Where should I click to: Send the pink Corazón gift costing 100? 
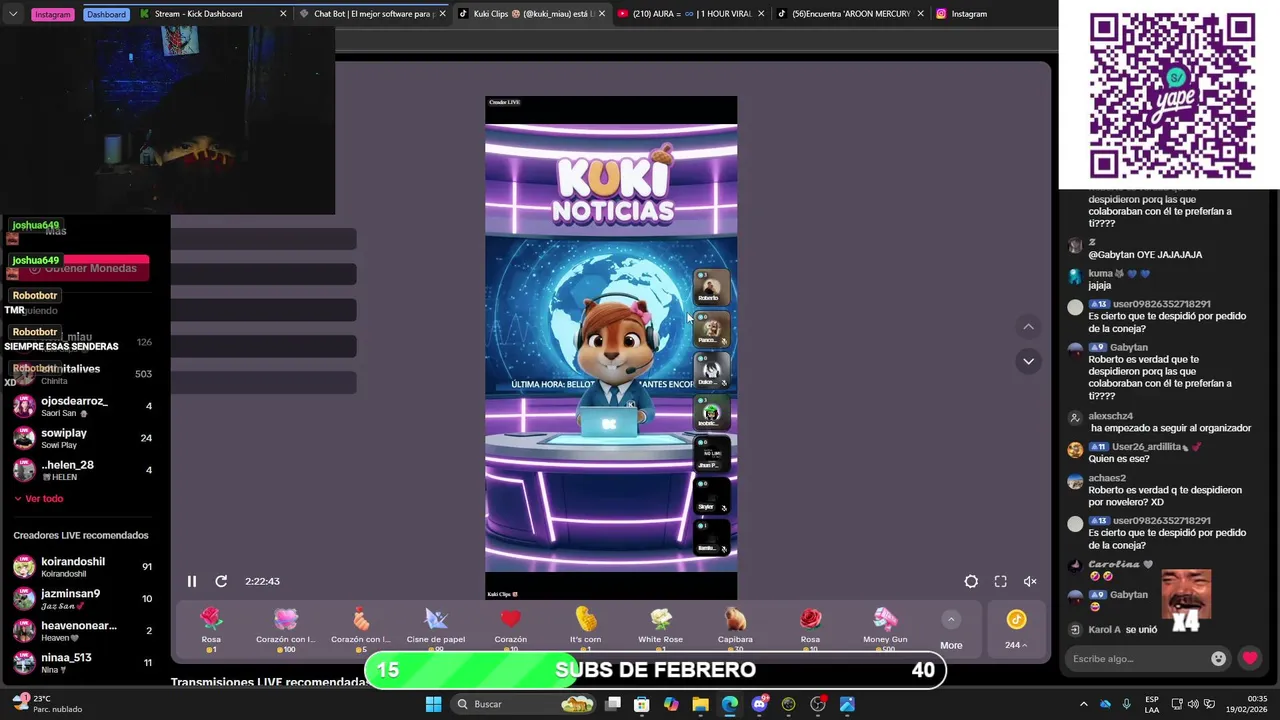pos(286,630)
